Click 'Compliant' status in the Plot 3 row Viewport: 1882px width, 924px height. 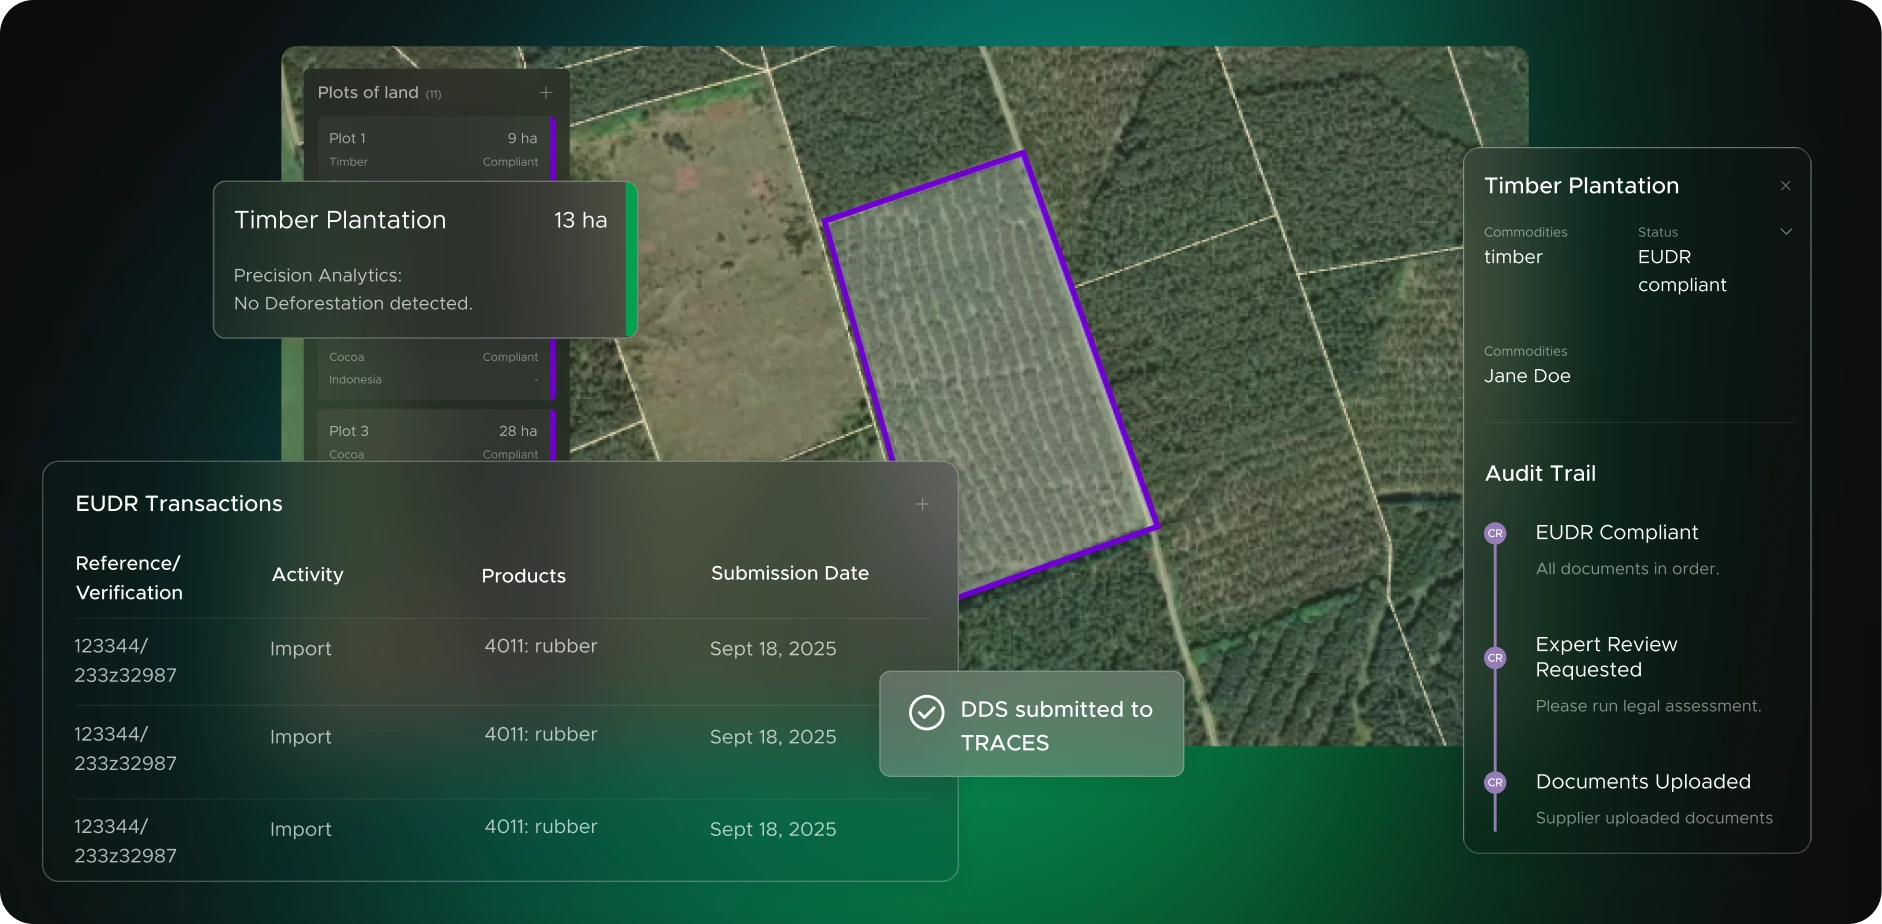pyautogui.click(x=510, y=454)
